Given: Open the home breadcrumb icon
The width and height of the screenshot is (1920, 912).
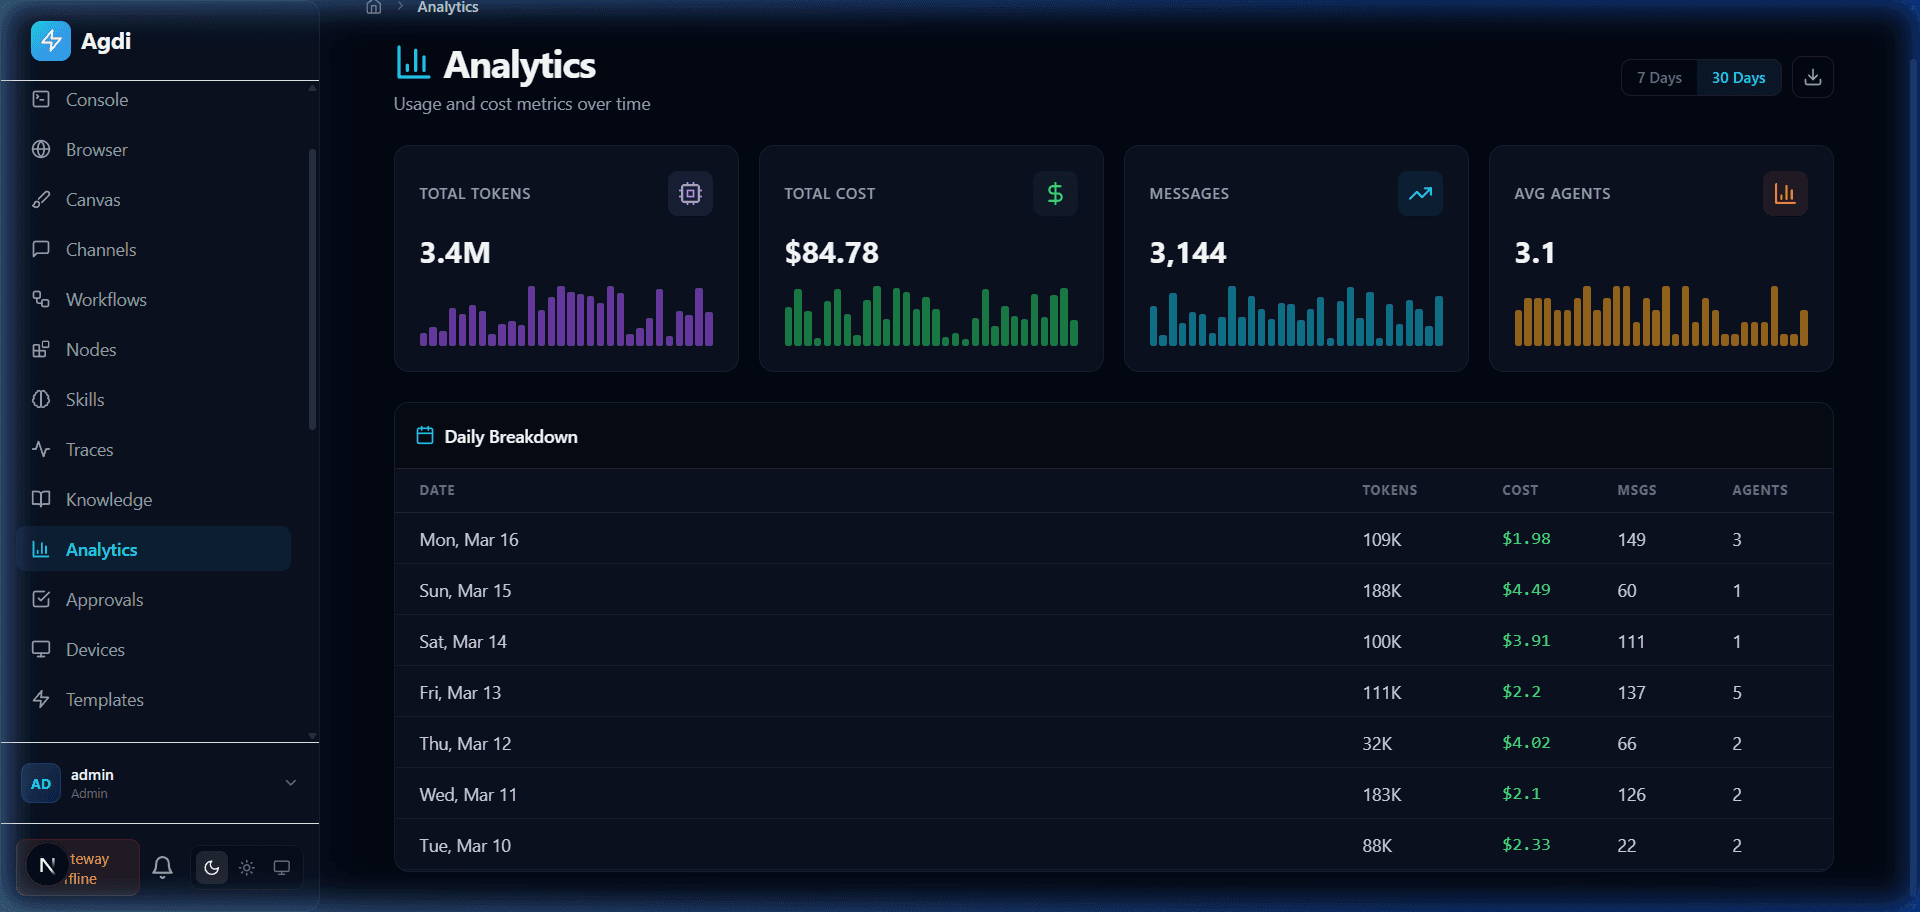Looking at the screenshot, I should 374,8.
